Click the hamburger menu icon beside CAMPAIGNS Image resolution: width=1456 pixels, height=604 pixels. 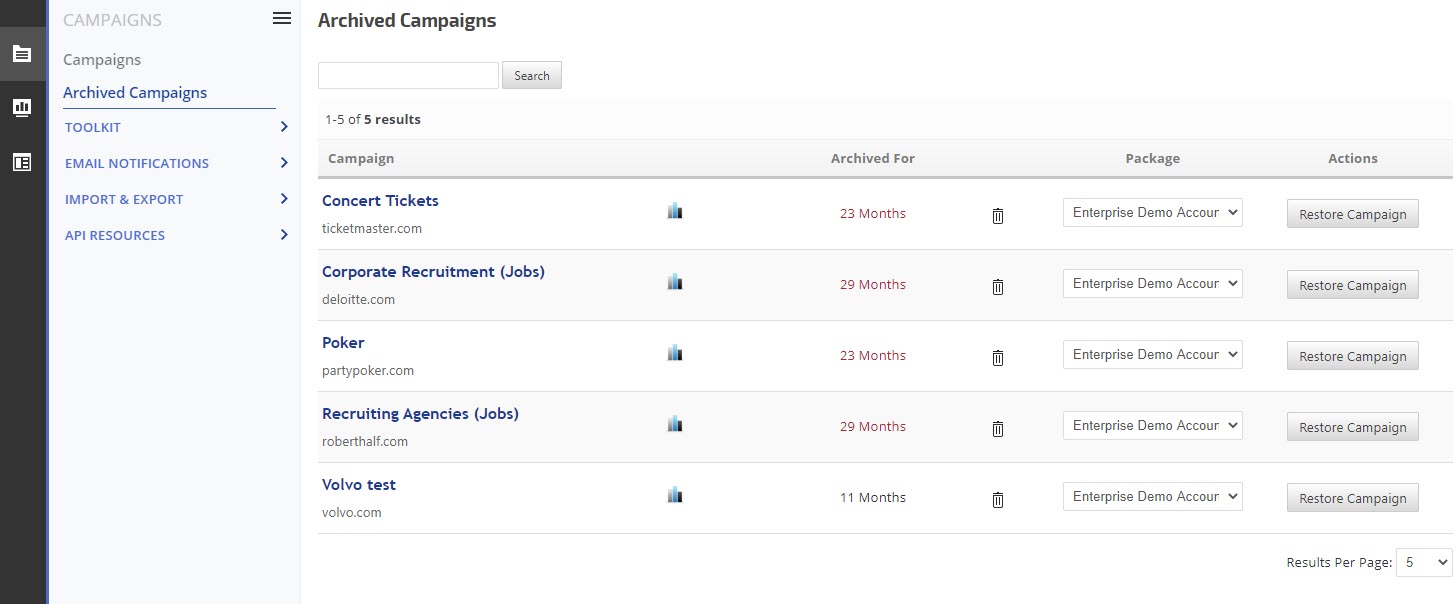[x=282, y=19]
